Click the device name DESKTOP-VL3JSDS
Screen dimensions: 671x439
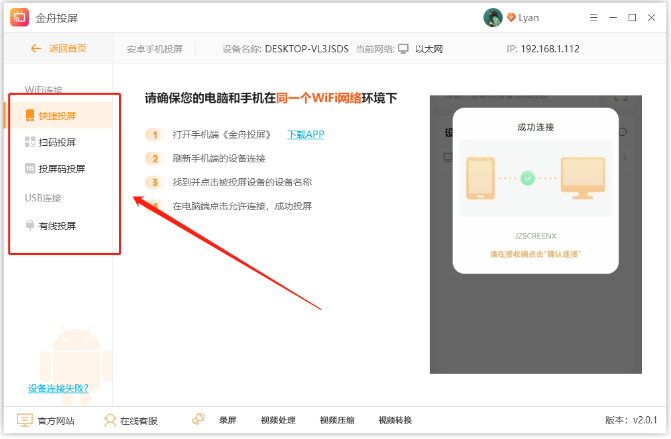[307, 49]
